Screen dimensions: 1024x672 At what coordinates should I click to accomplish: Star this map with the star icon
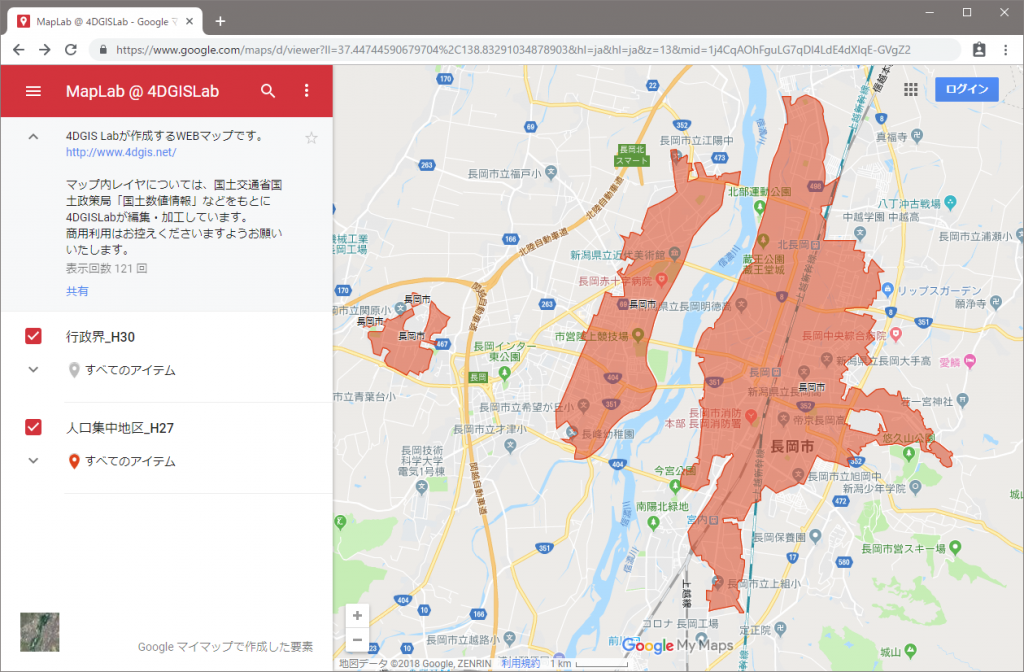pos(312,138)
